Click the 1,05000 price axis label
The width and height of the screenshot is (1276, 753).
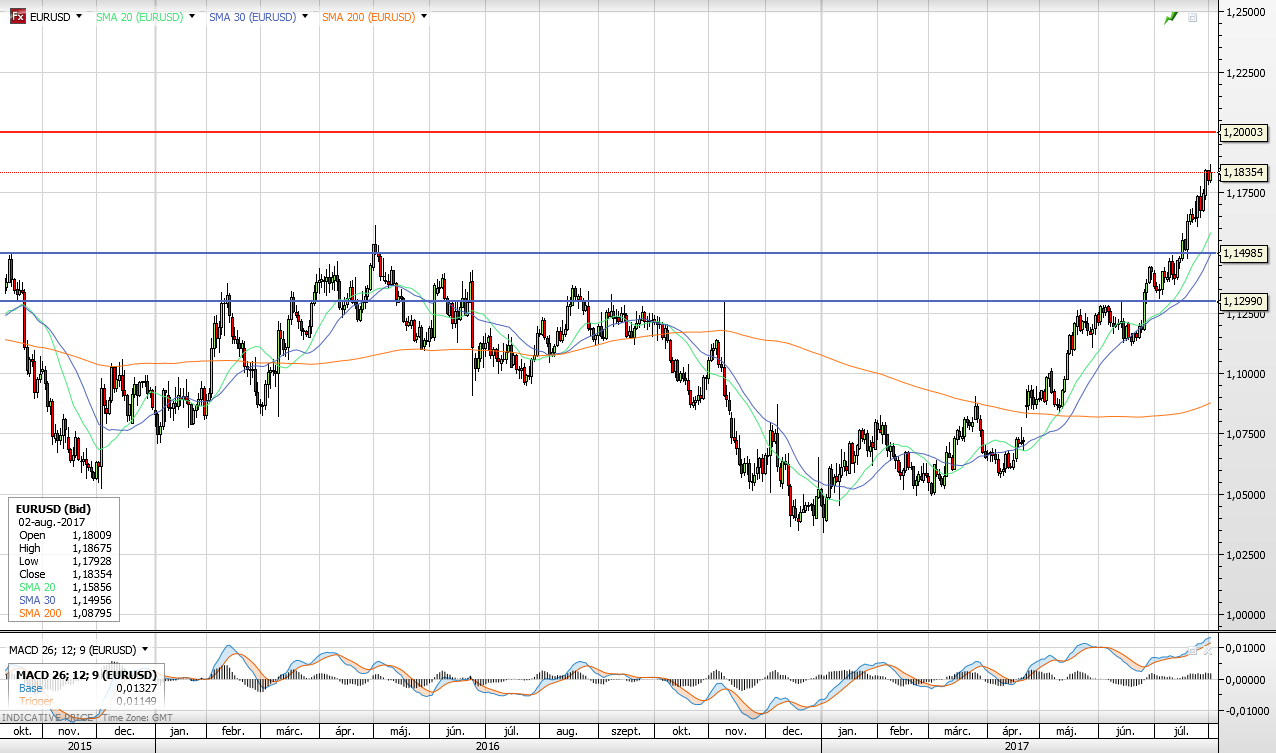pos(1245,494)
